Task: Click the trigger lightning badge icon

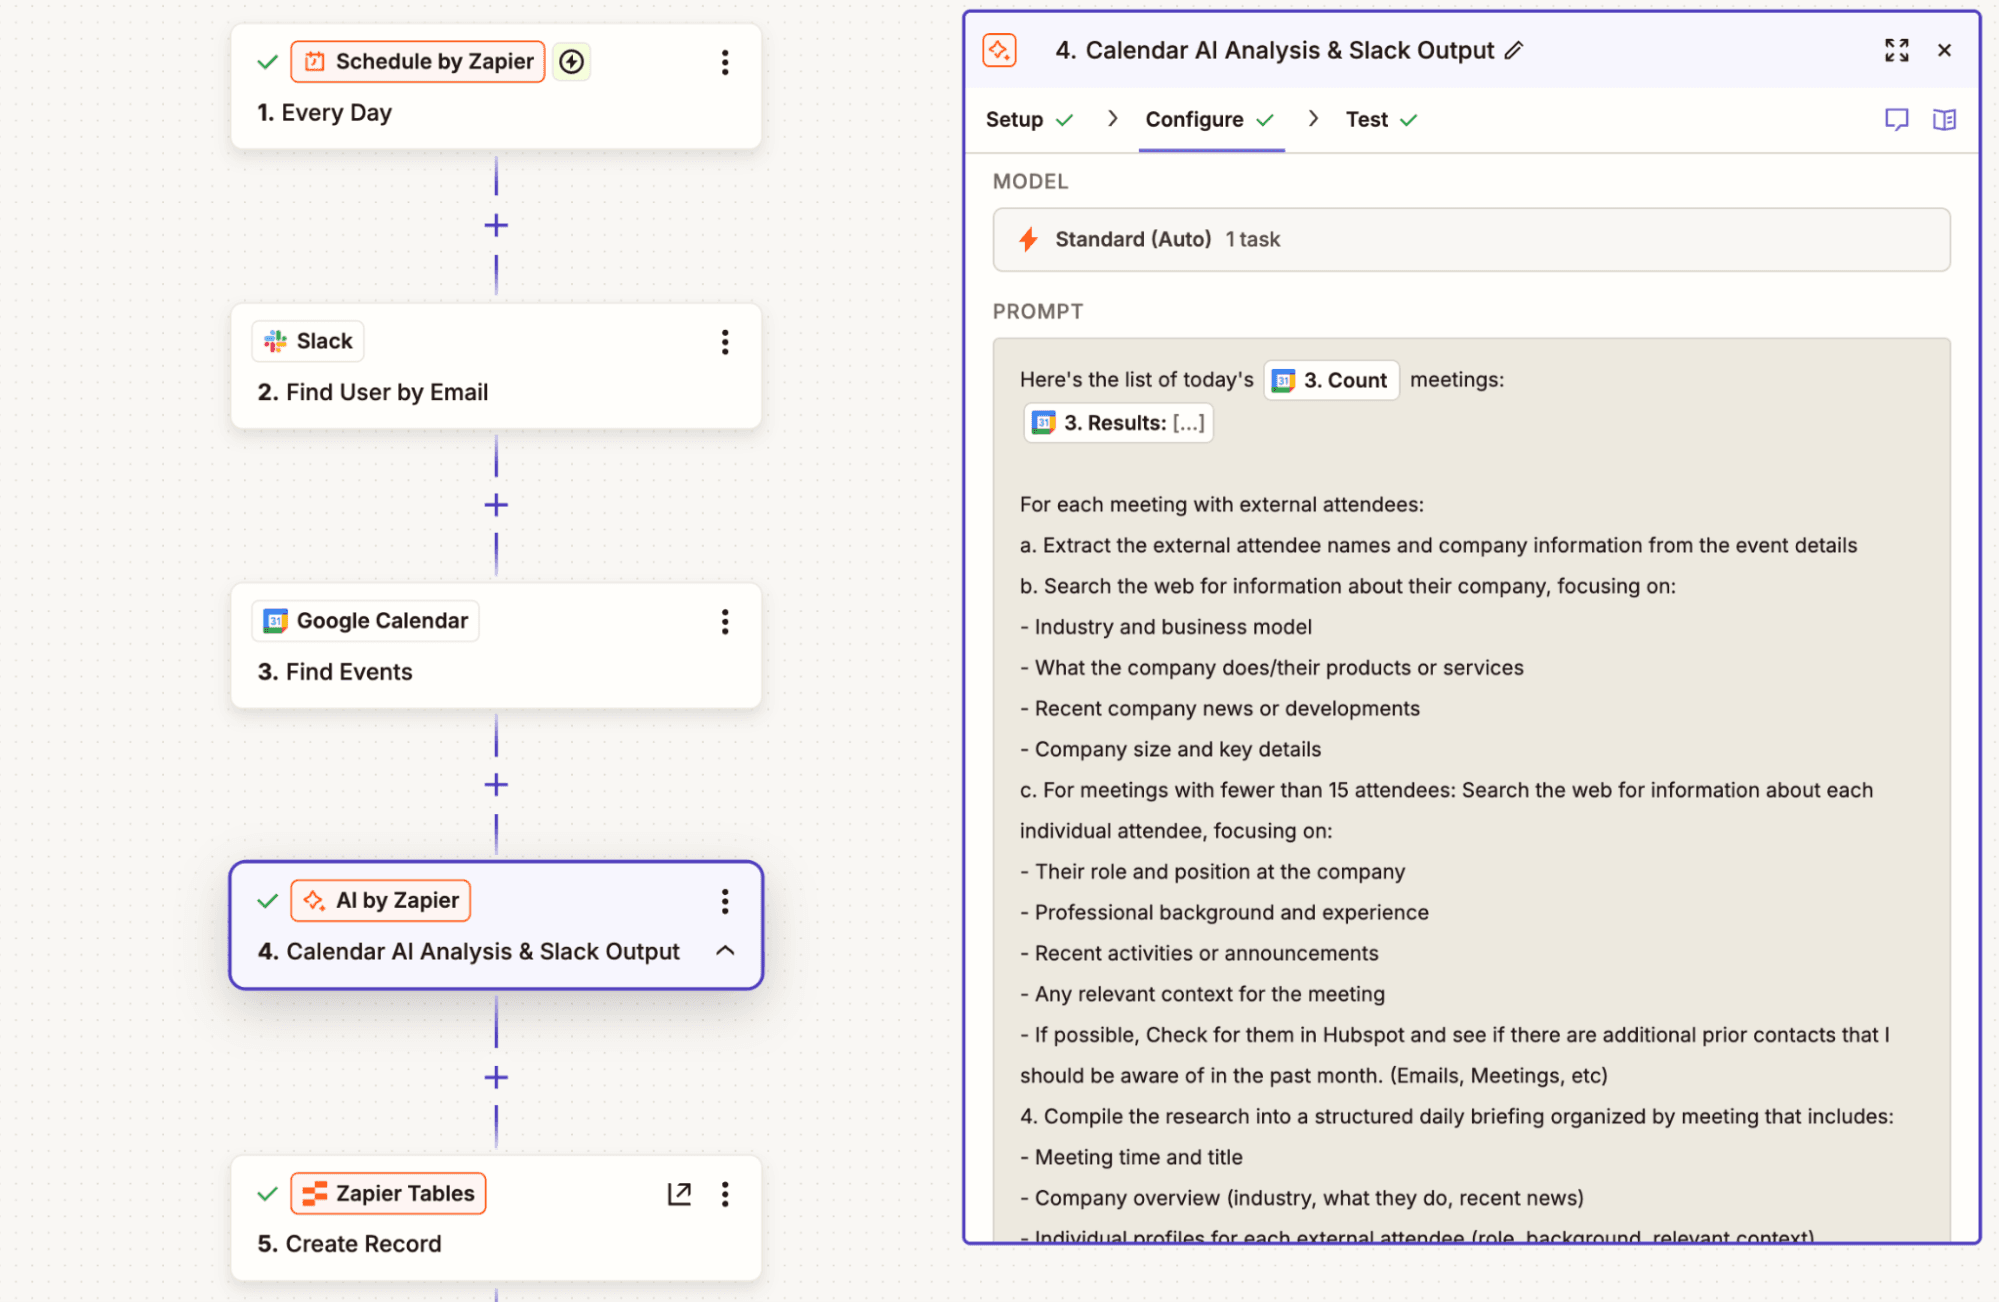Action: click(x=571, y=62)
